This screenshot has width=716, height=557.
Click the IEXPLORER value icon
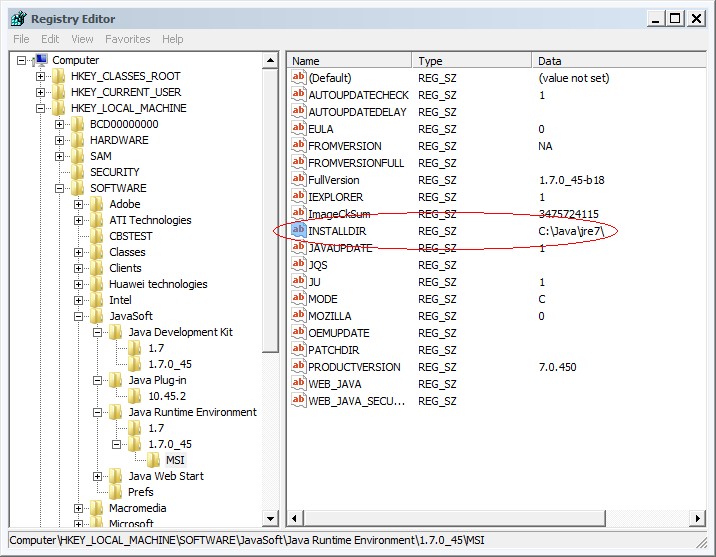[298, 196]
